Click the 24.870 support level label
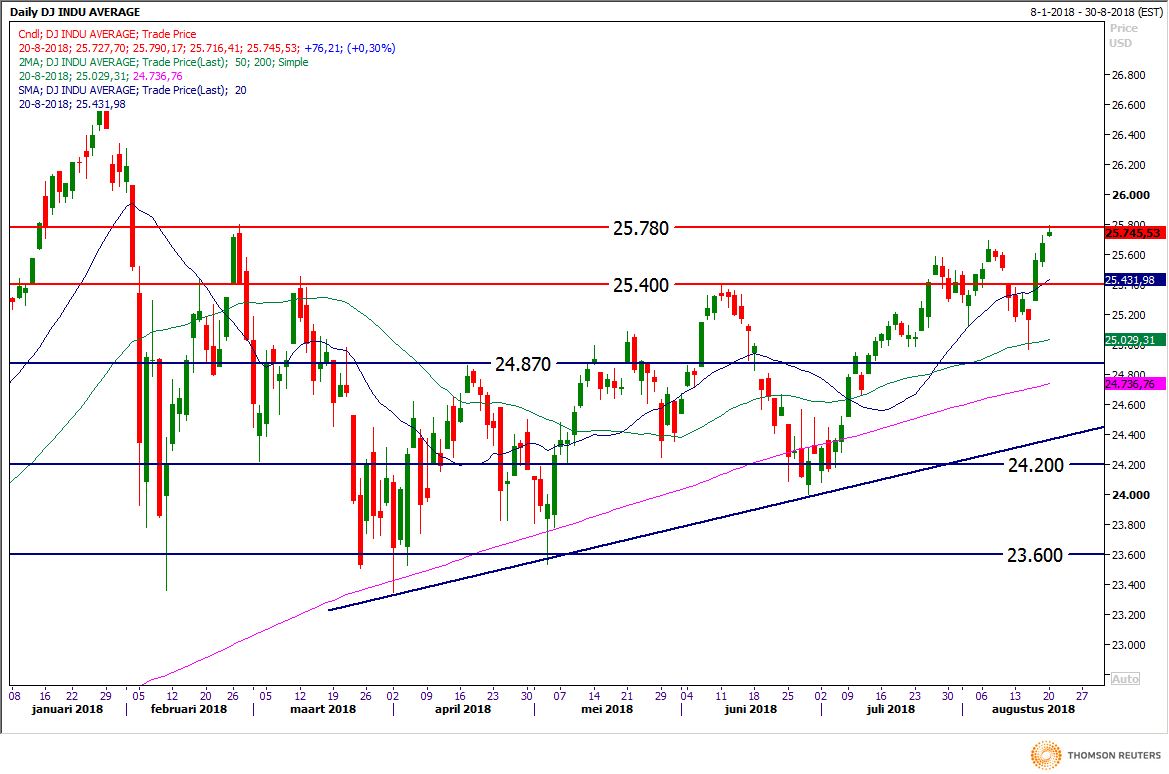 point(522,364)
